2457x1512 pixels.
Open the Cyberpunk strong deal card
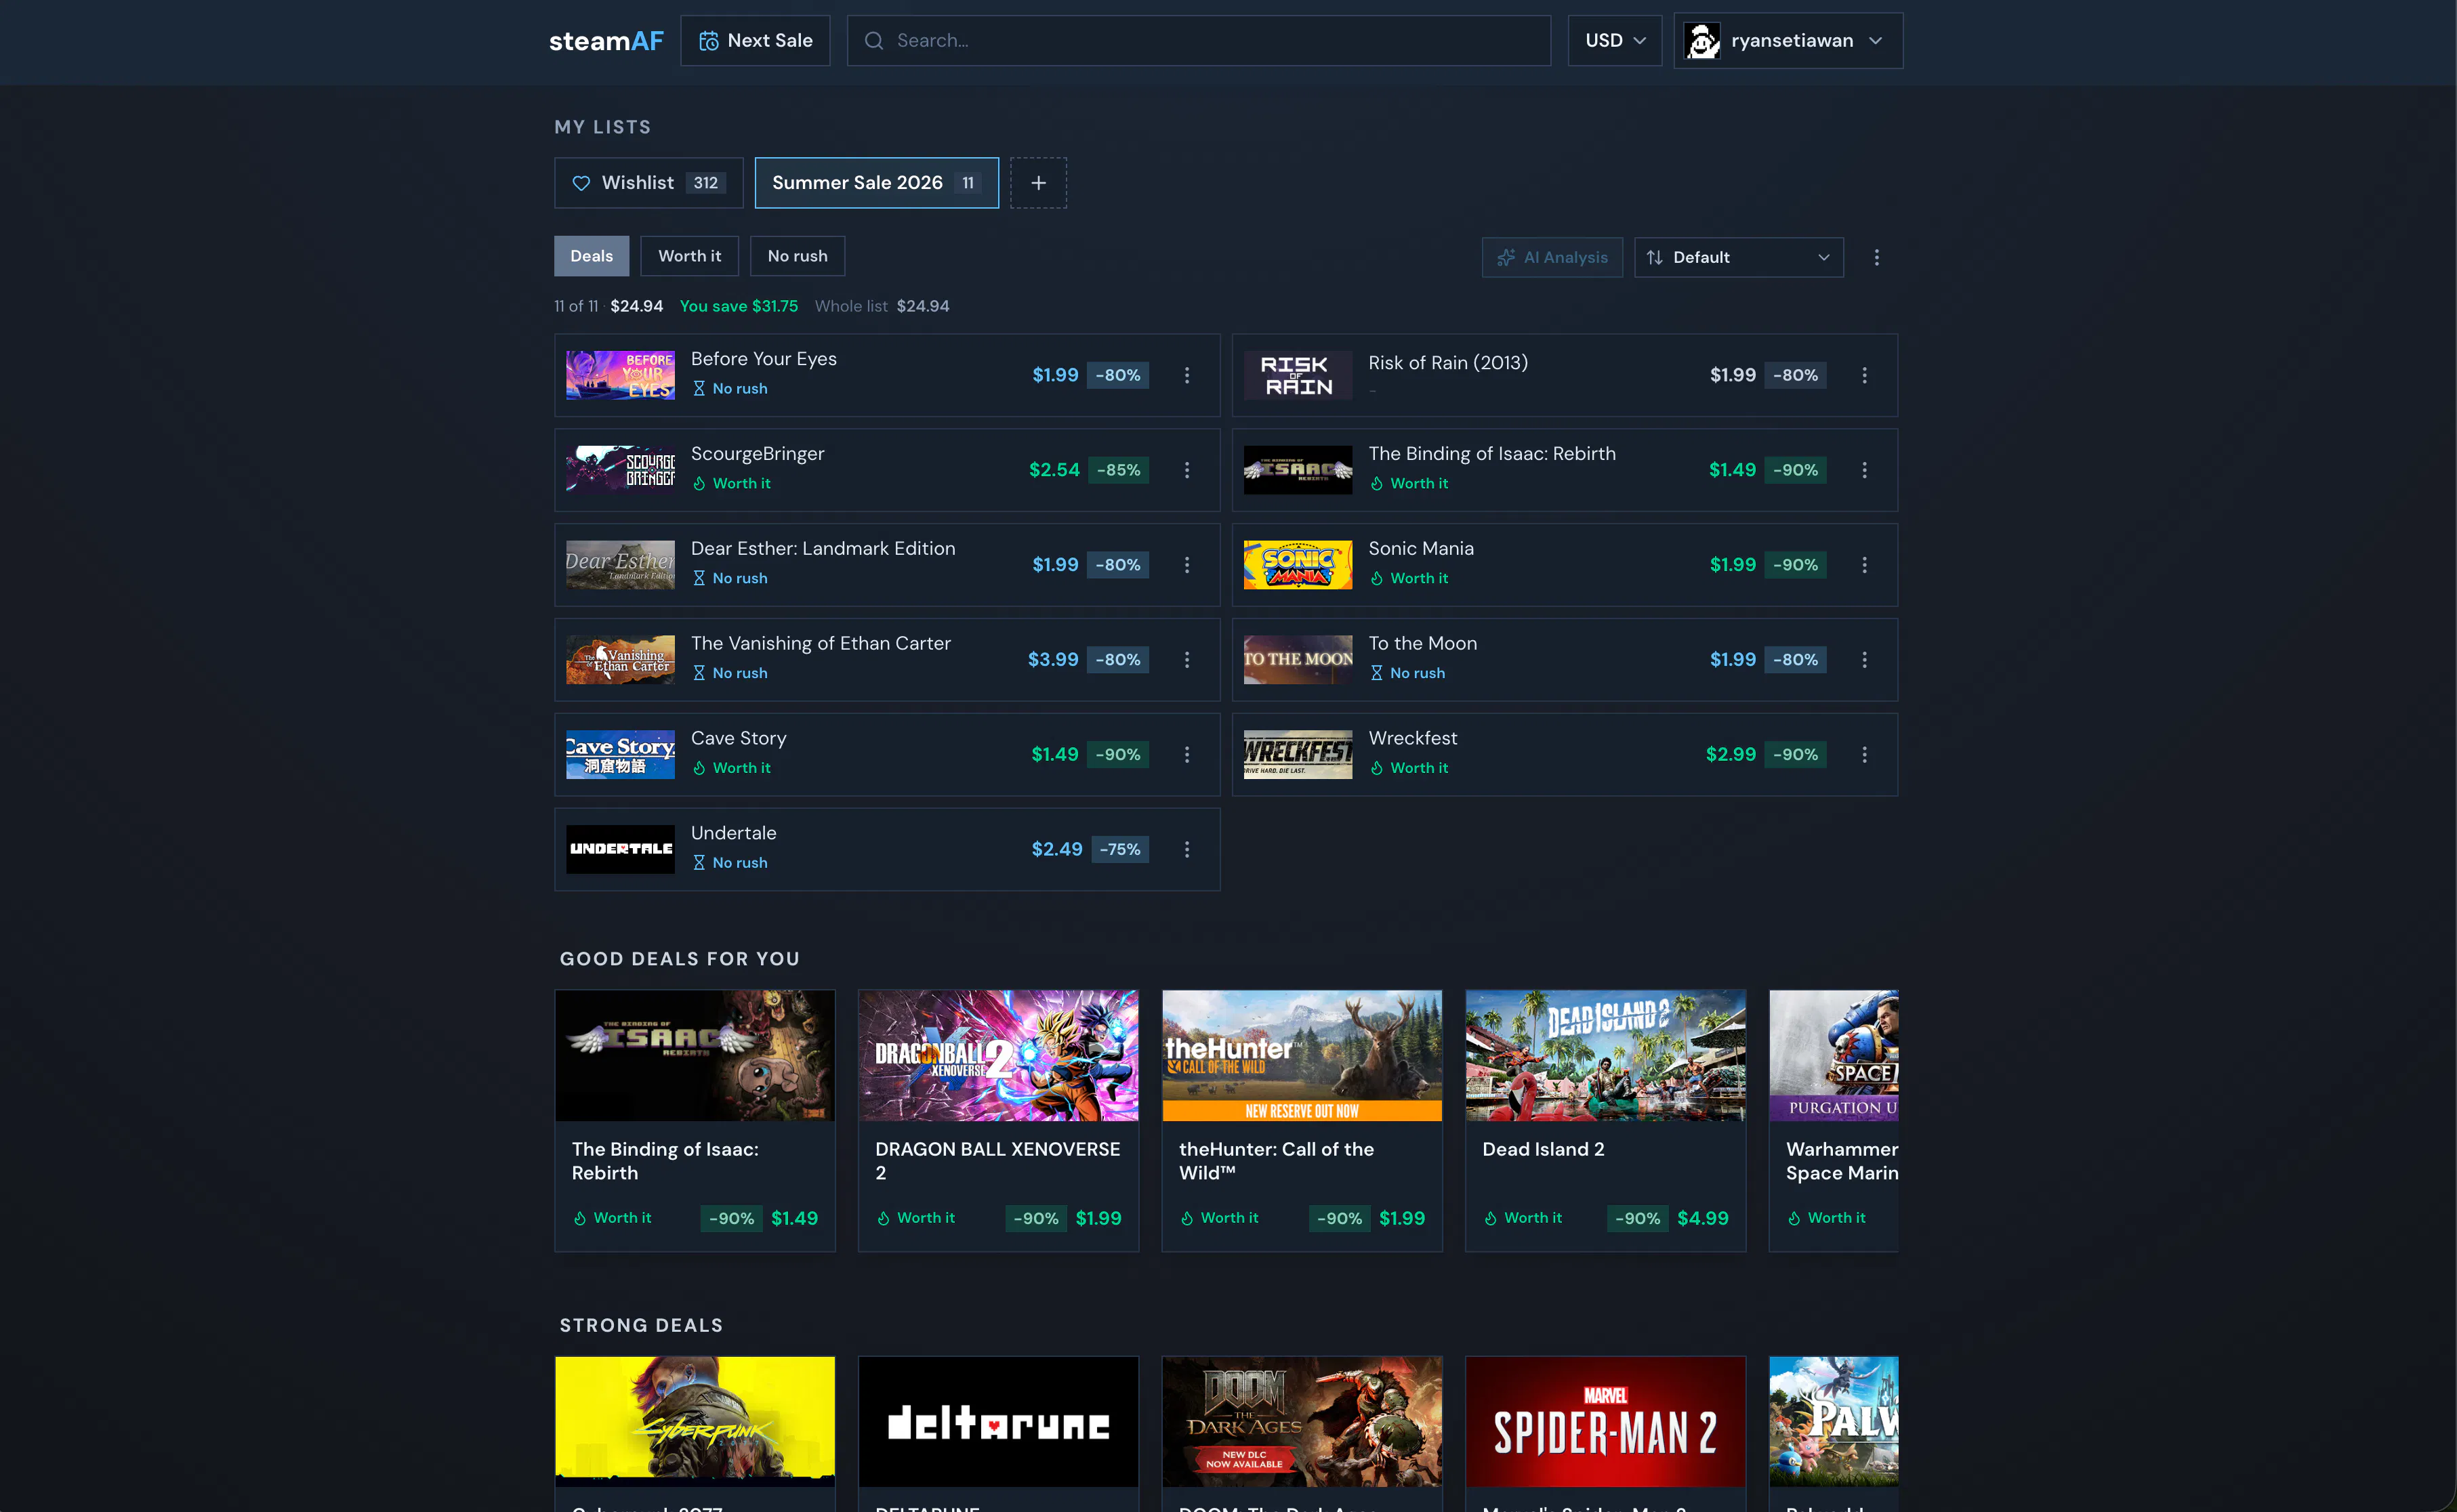pos(694,1433)
